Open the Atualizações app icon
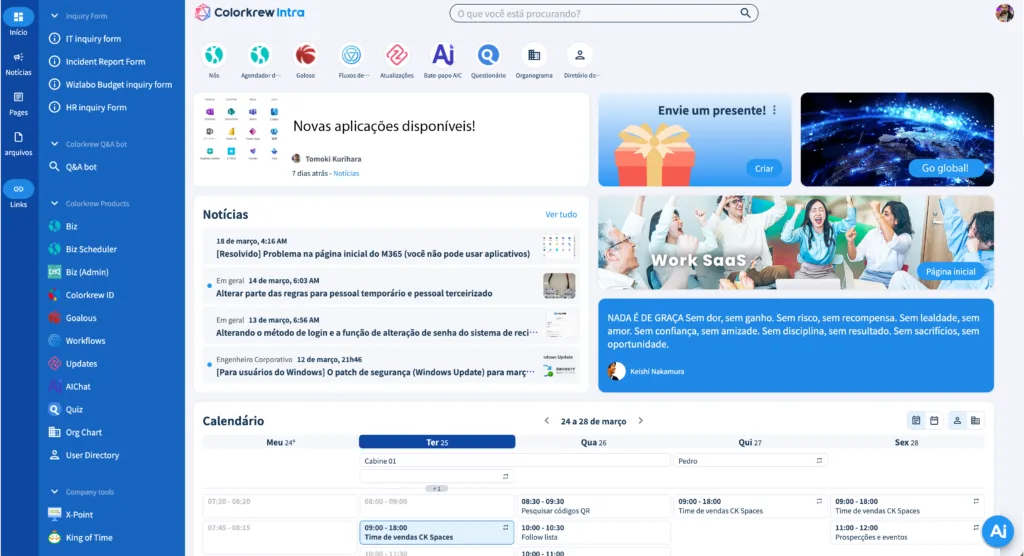 click(x=397, y=56)
